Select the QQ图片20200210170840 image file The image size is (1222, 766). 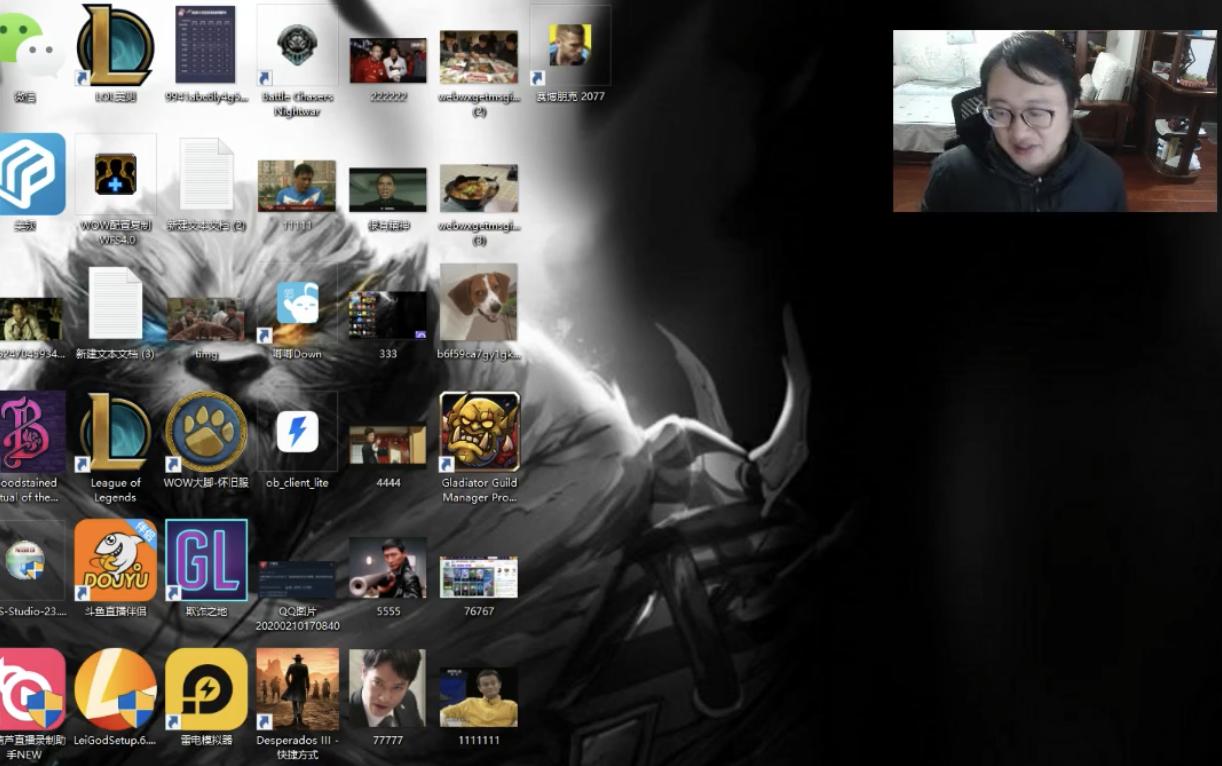297,579
